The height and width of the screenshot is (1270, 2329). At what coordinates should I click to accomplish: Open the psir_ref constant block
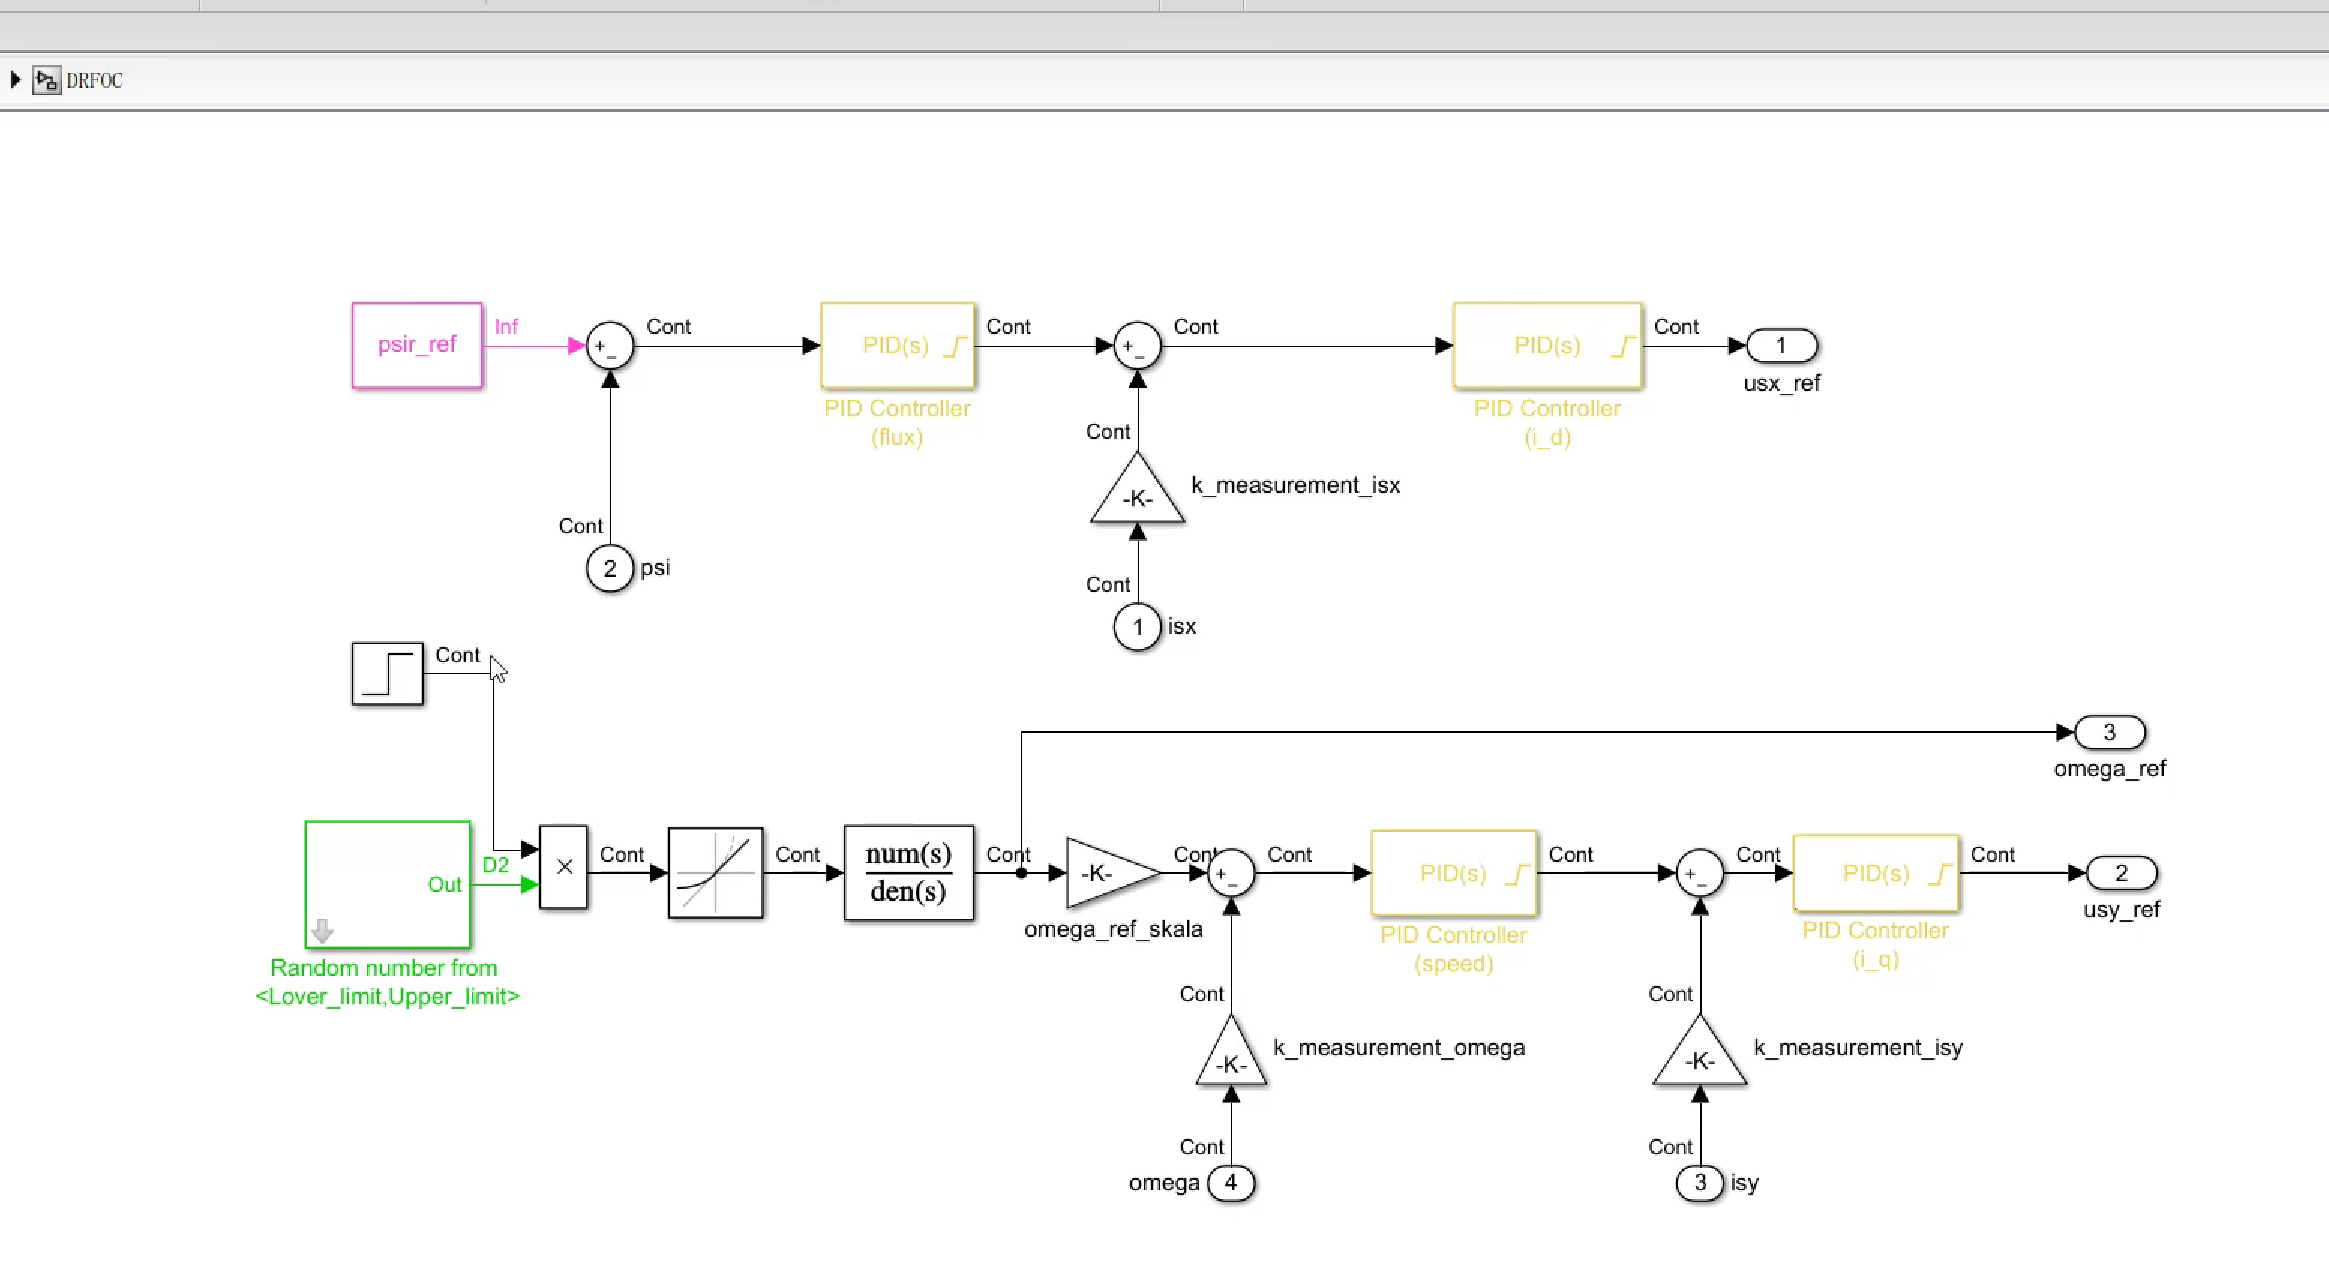(x=417, y=345)
